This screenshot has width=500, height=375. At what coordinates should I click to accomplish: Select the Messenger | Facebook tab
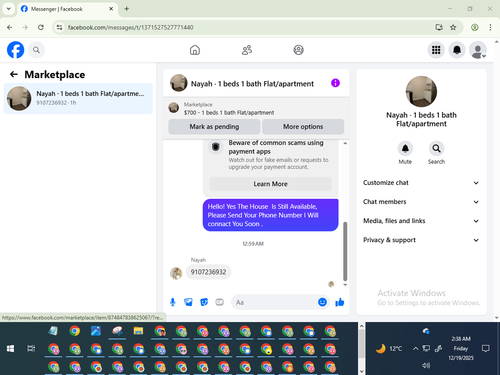pyautogui.click(x=67, y=9)
